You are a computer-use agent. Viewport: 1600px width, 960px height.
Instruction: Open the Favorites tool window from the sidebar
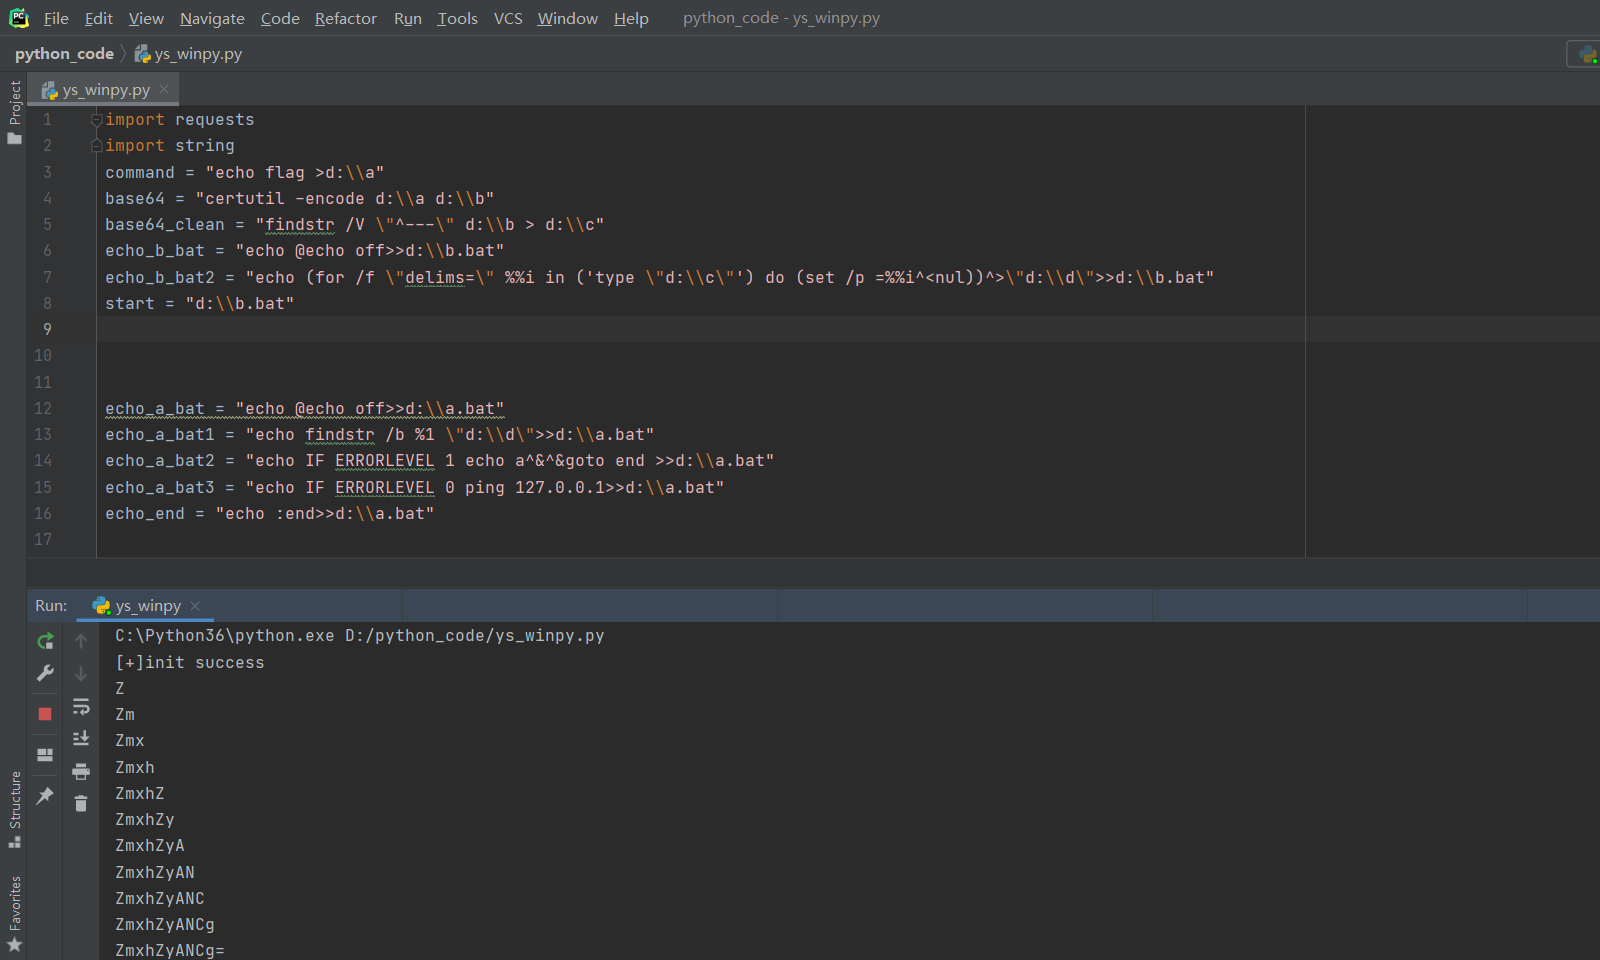pos(14,914)
